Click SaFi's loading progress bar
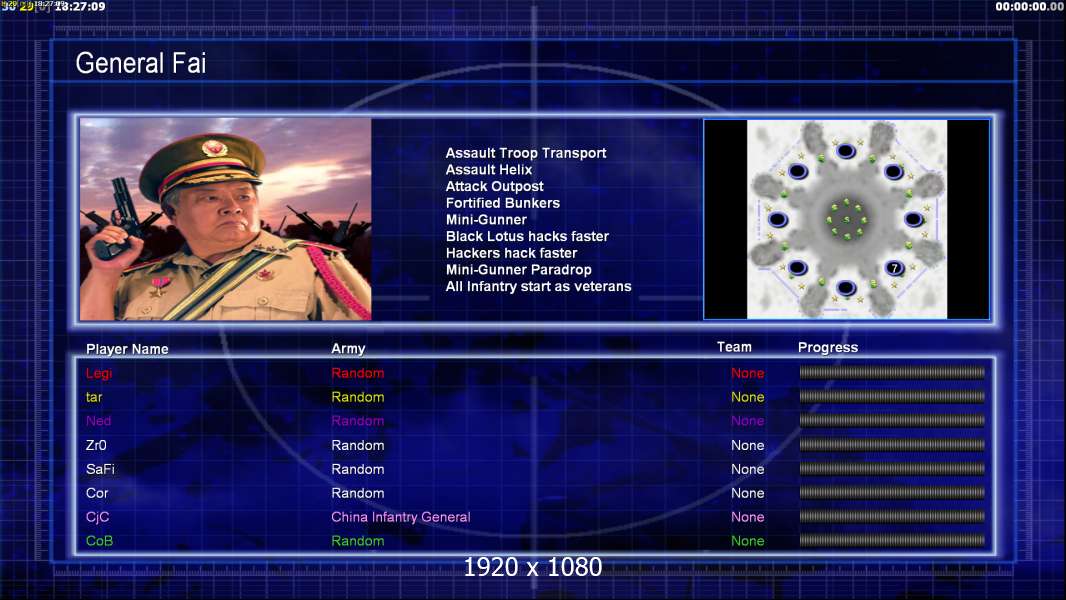The image size is (1066, 600). click(892, 468)
